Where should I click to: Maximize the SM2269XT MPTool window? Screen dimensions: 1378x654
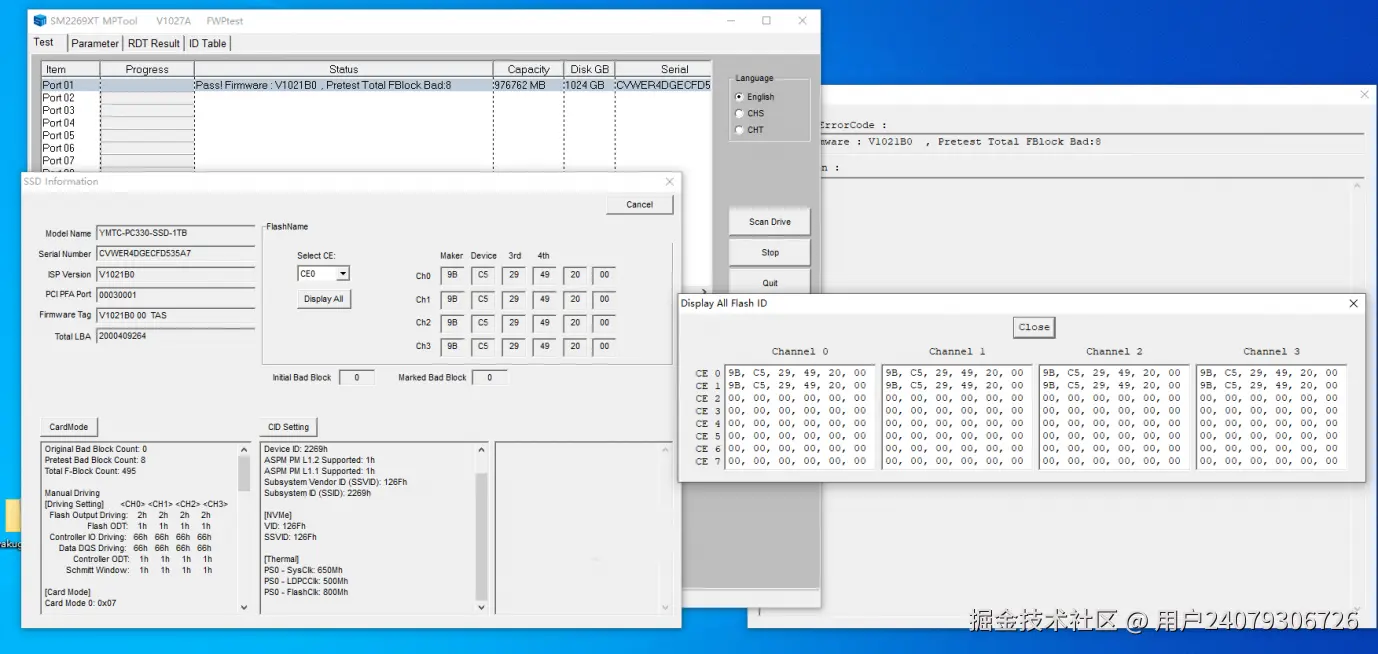(766, 20)
